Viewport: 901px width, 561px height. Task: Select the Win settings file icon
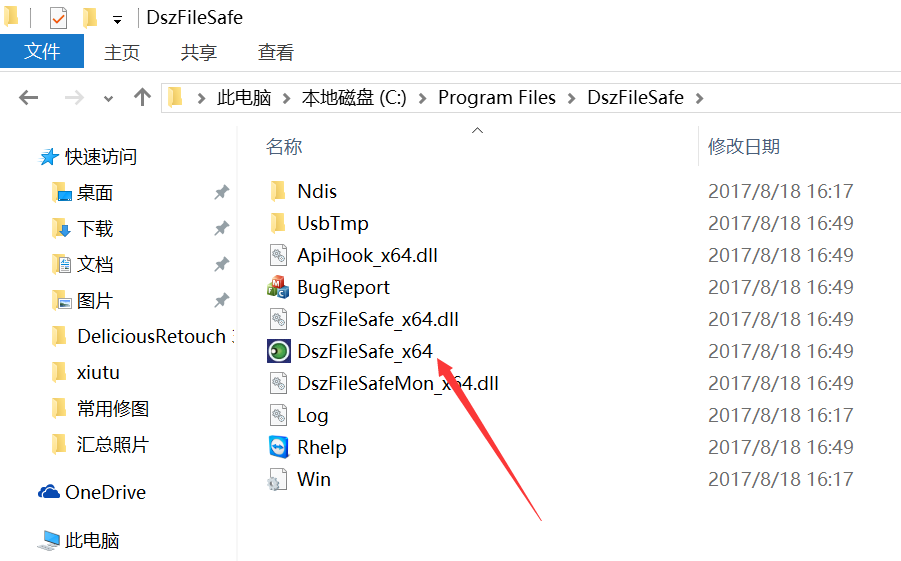[278, 479]
